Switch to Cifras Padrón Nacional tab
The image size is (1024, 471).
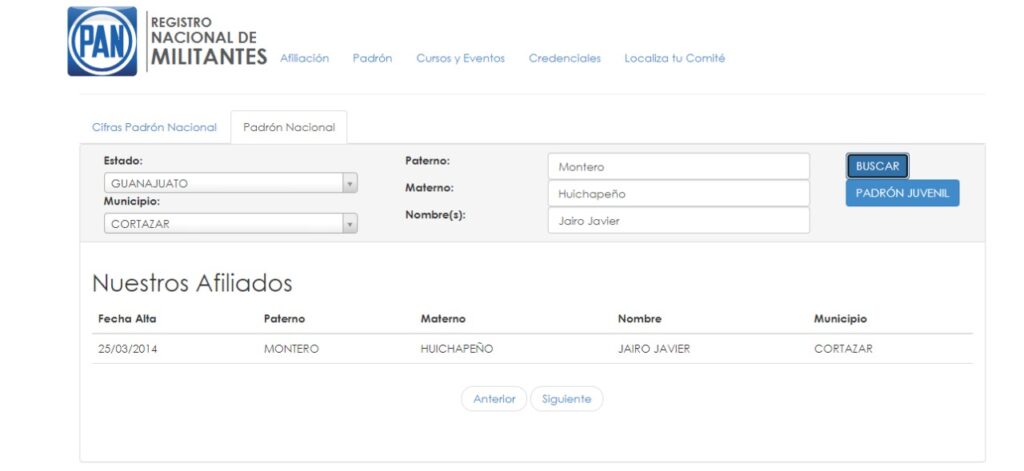[x=154, y=127]
